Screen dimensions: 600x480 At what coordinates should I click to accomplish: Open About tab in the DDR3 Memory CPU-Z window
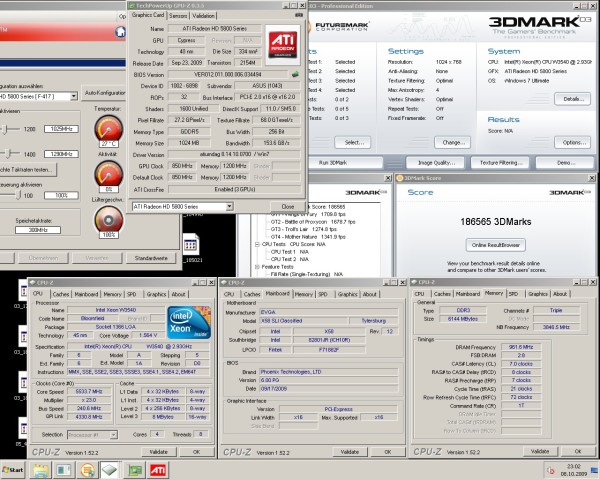coord(560,294)
